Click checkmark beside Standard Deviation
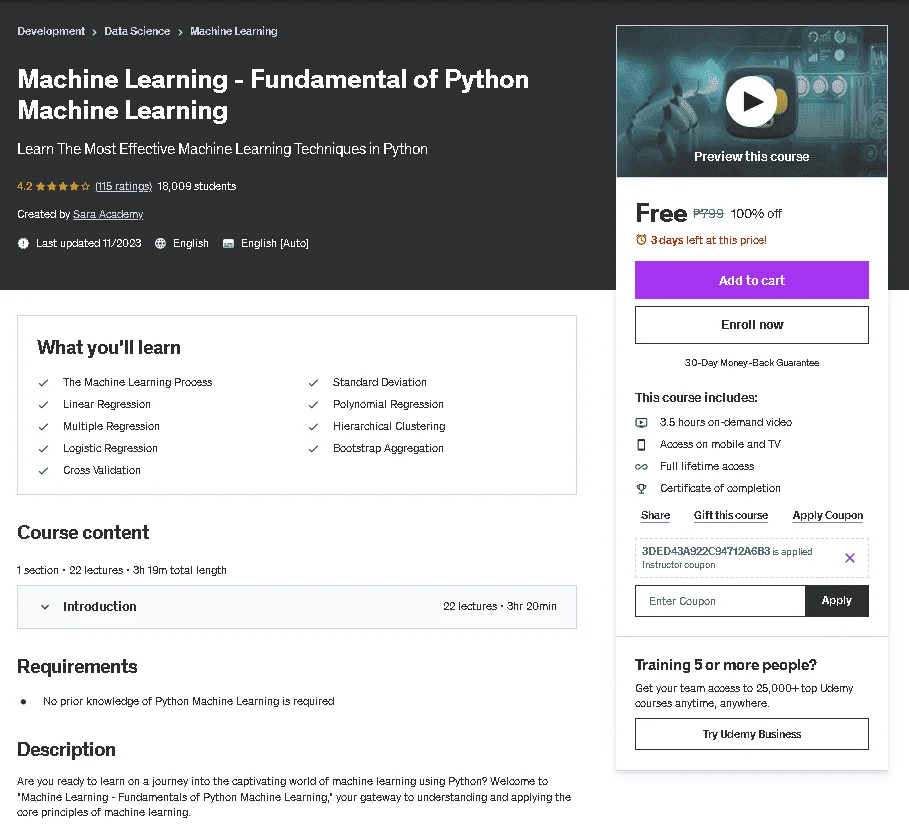909x831 pixels. pyautogui.click(x=313, y=383)
